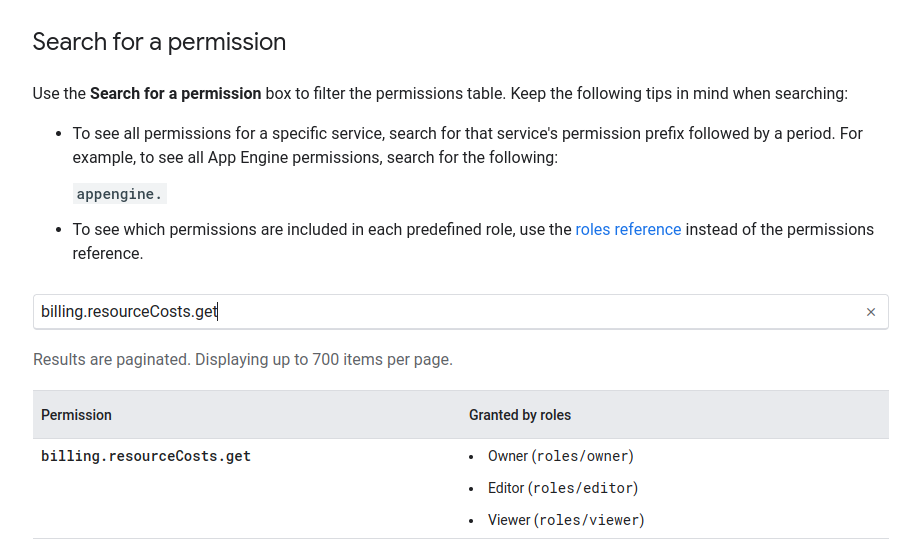Click the appengine. code example
The image size is (915, 547).
[x=119, y=194]
